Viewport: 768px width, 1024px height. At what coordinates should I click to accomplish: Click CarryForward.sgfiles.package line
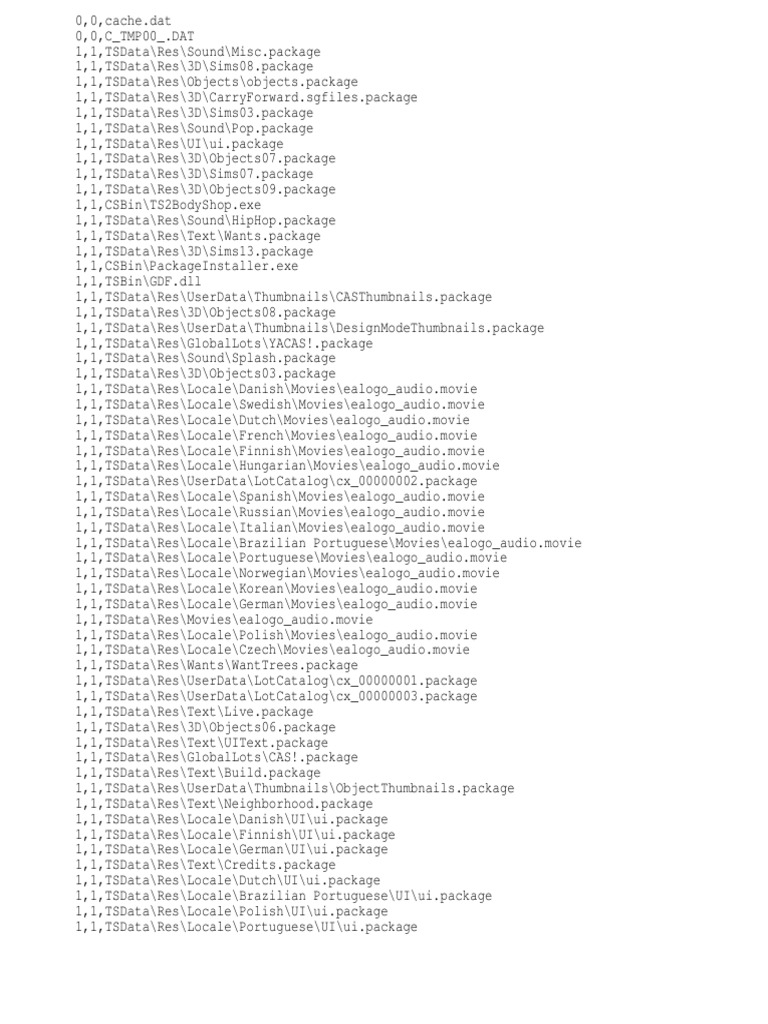click(x=246, y=97)
